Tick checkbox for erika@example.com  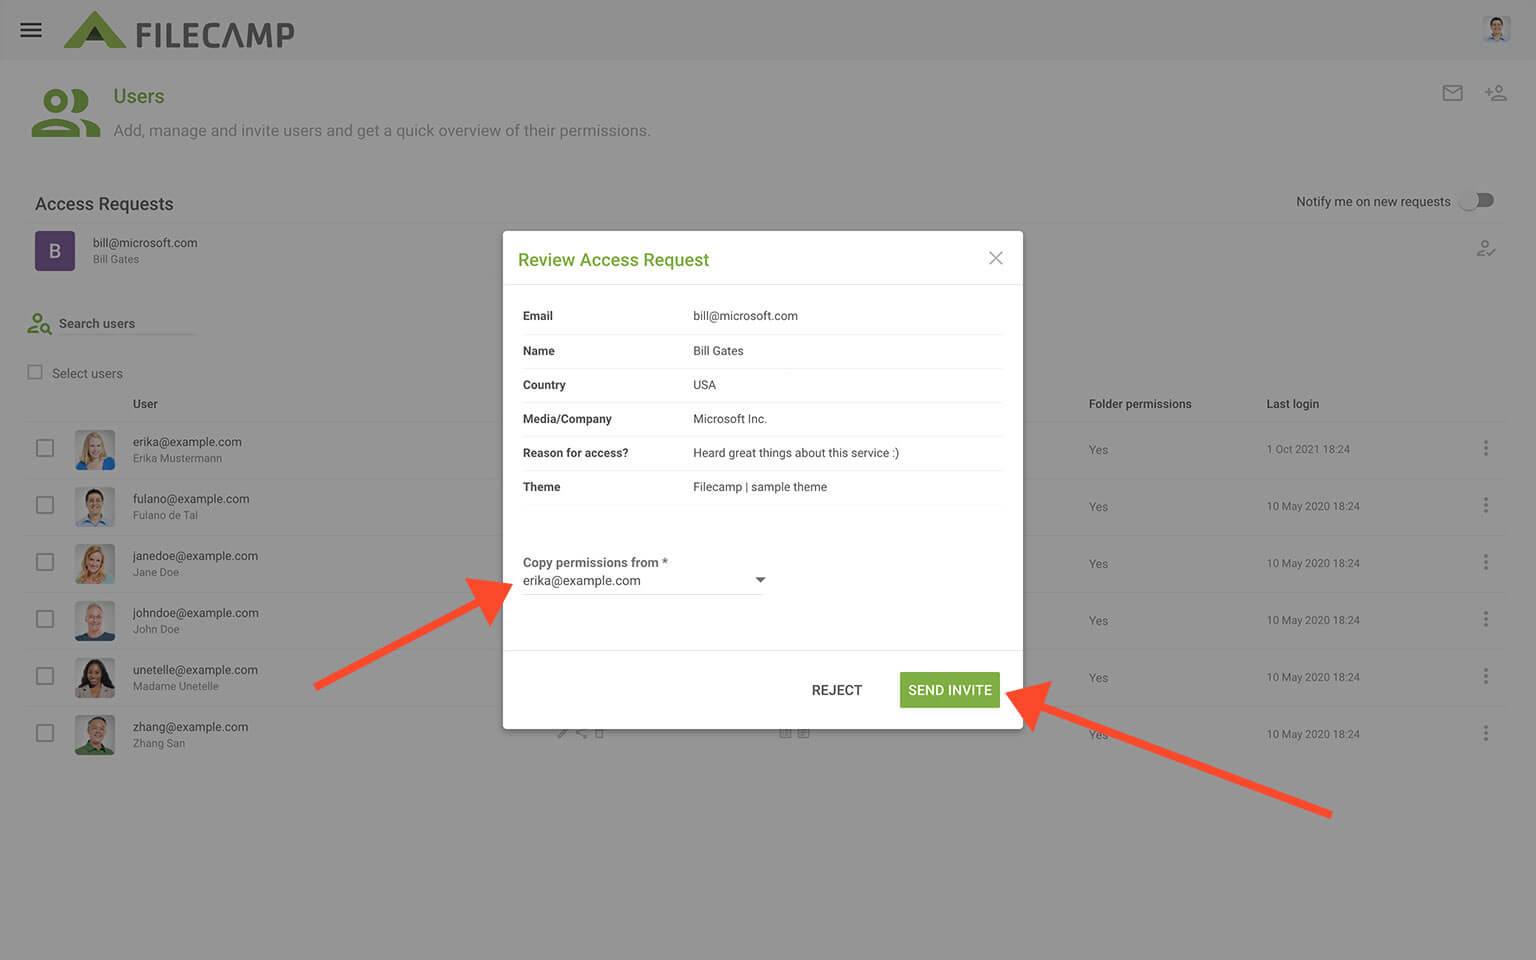click(45, 448)
